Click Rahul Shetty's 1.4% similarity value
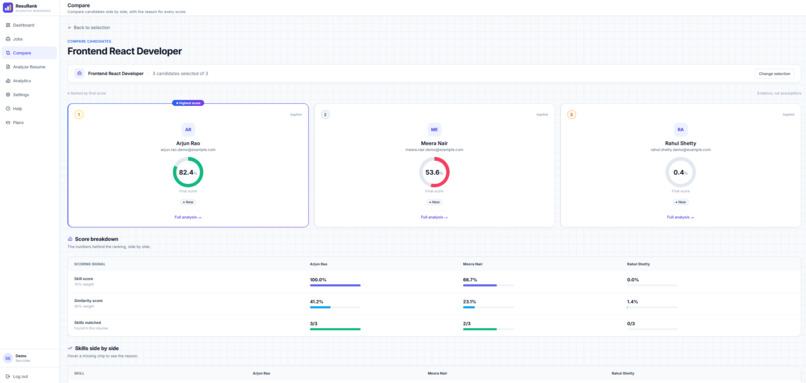 (632, 301)
